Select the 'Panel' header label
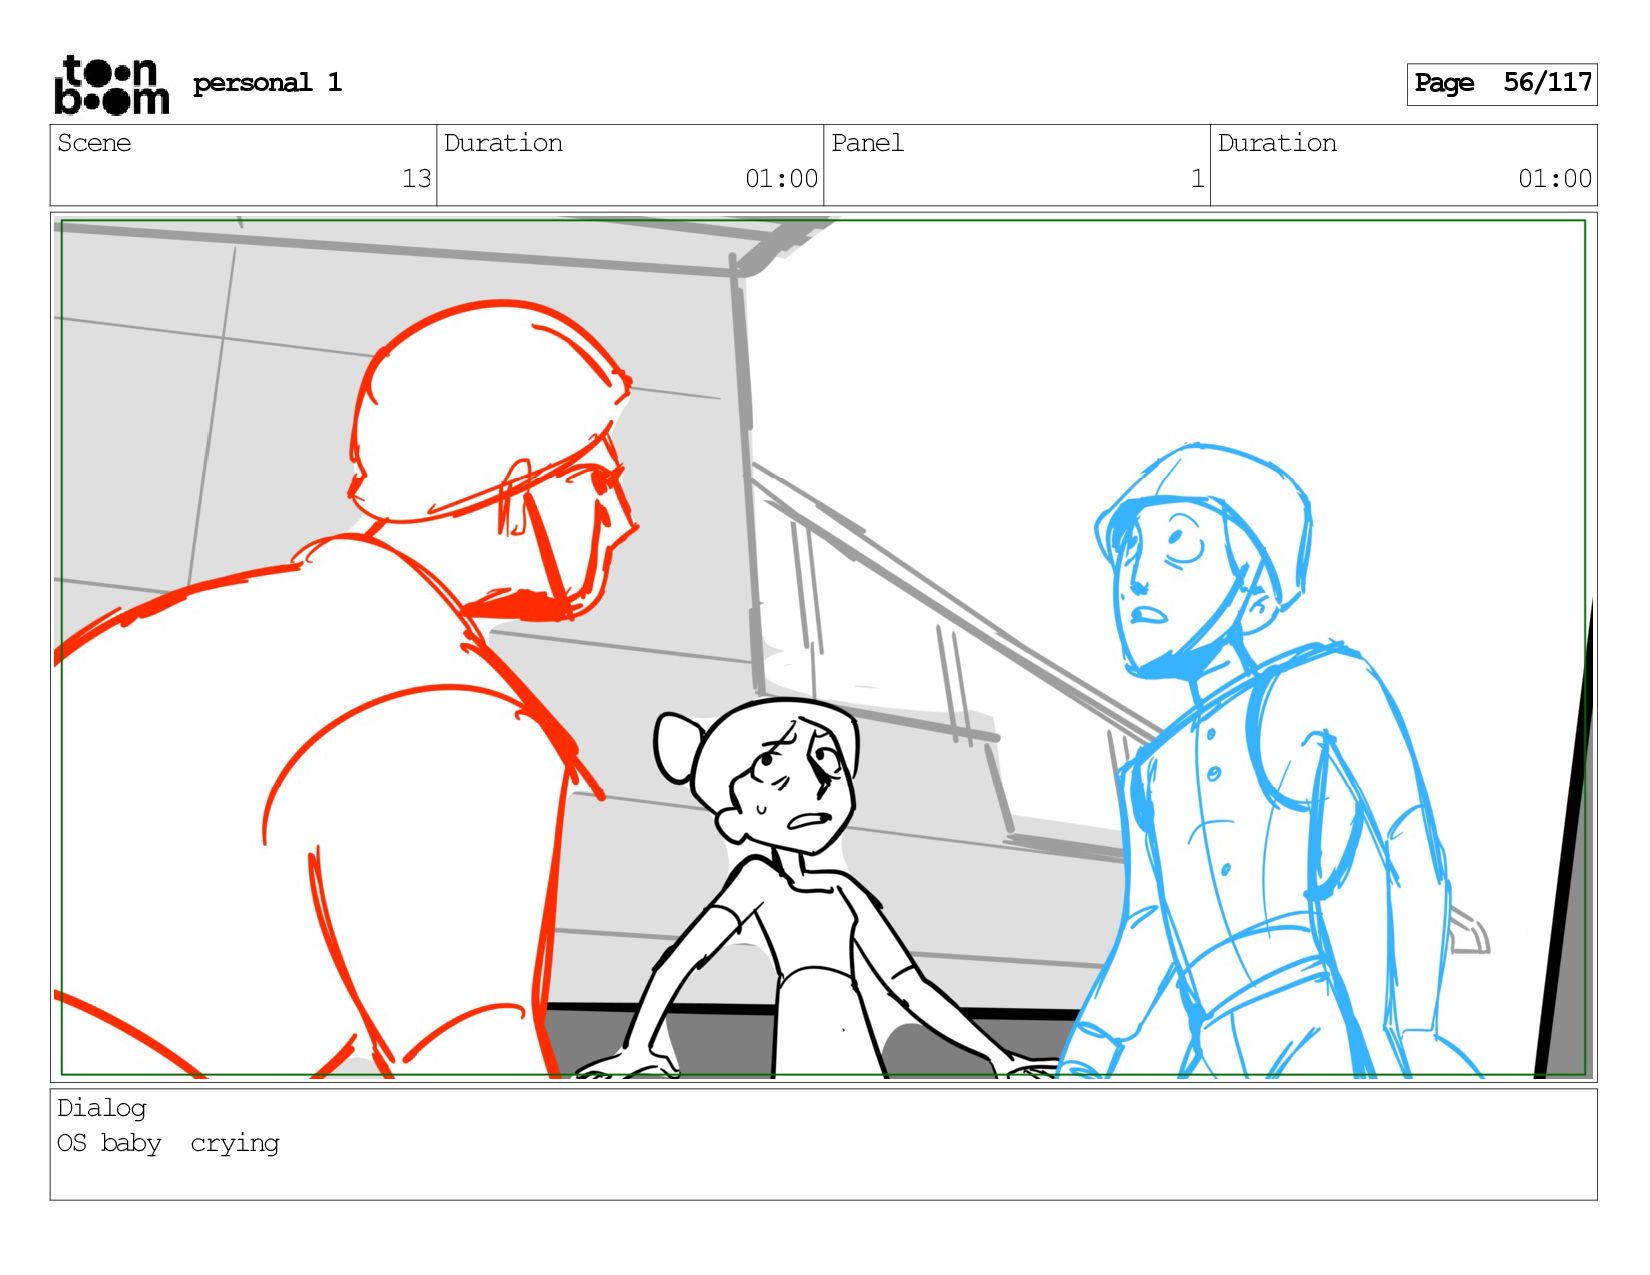Image resolution: width=1650 pixels, height=1275 pixels. pos(867,143)
